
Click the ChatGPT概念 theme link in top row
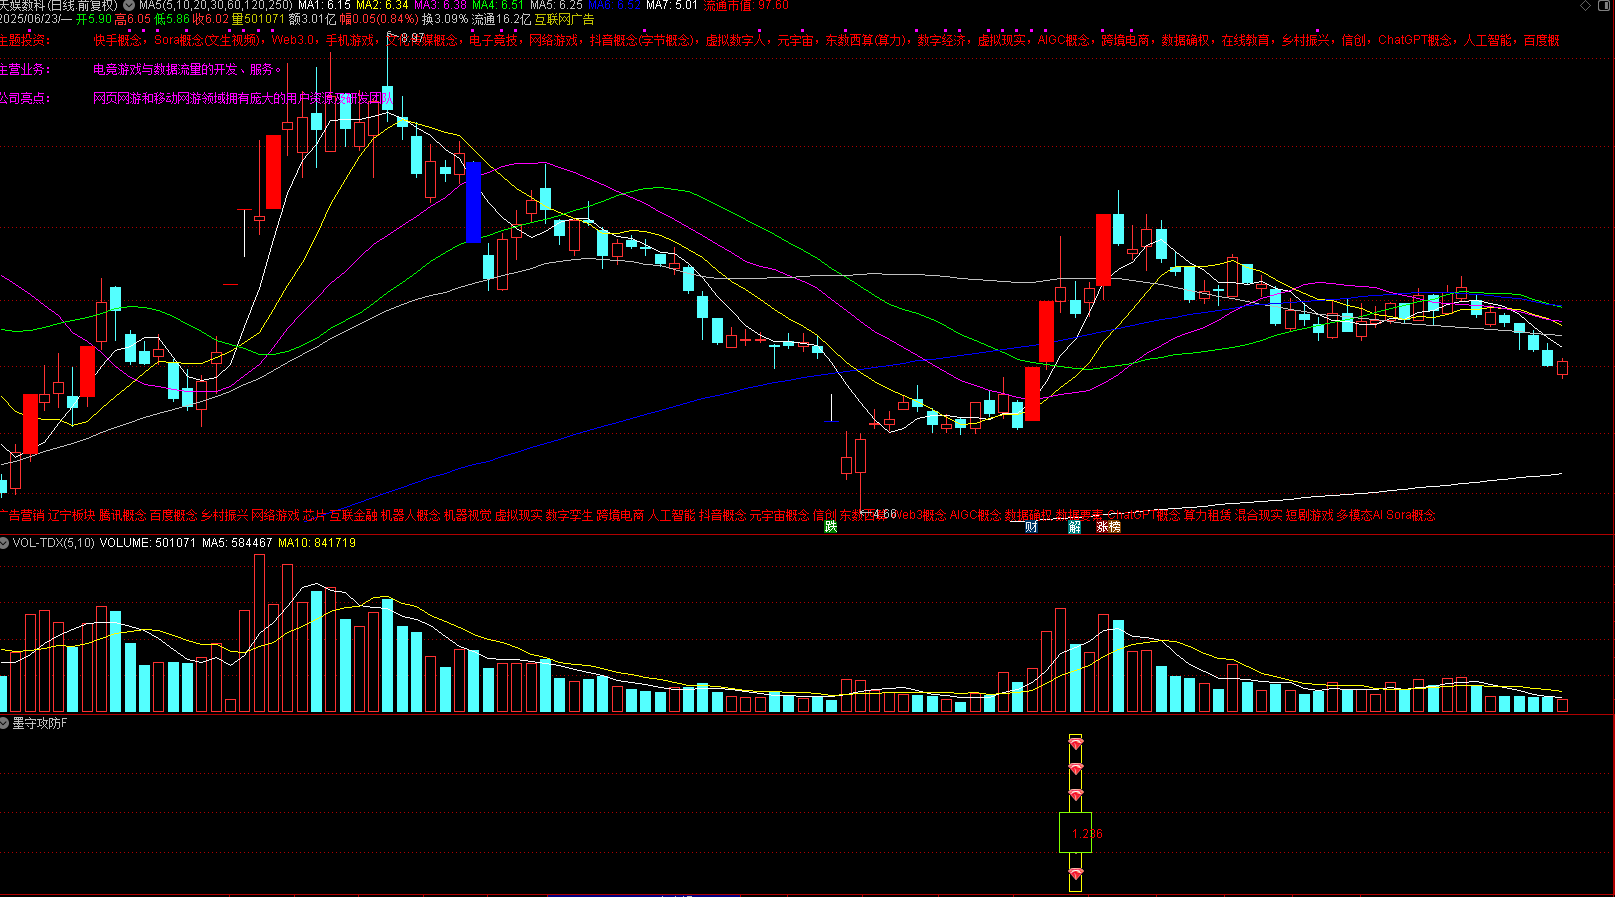click(1415, 41)
